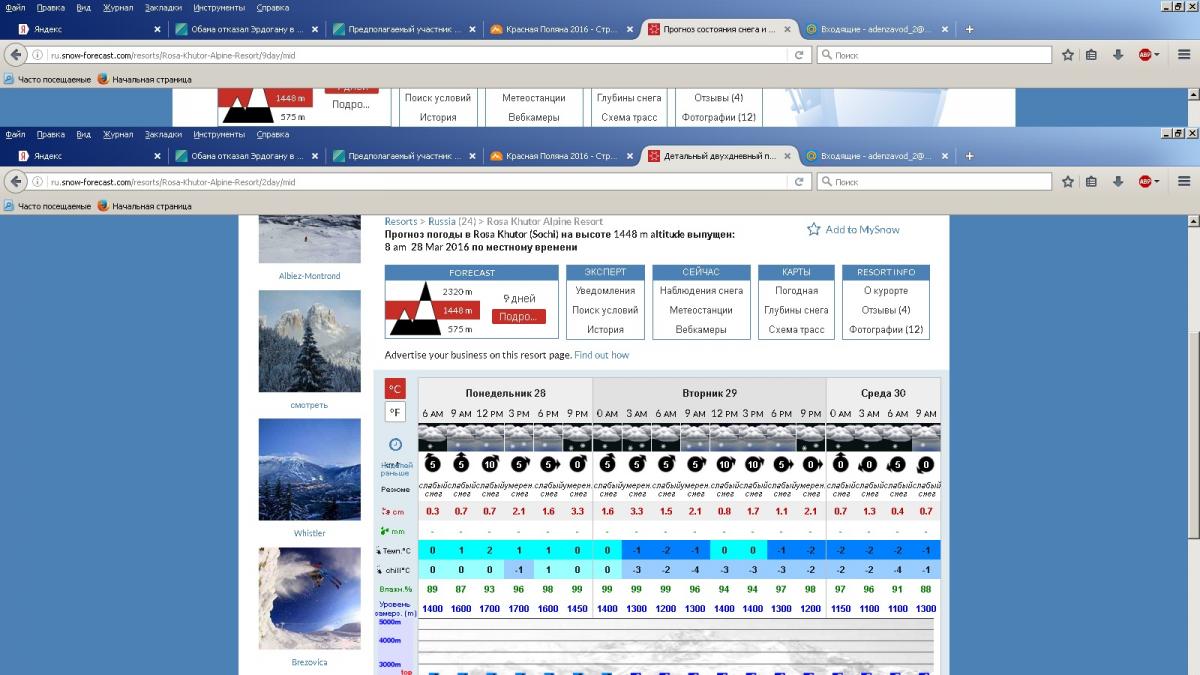This screenshot has width=1200, height=675.
Task: Open Закладки menu in the front window
Action: [x=163, y=134]
